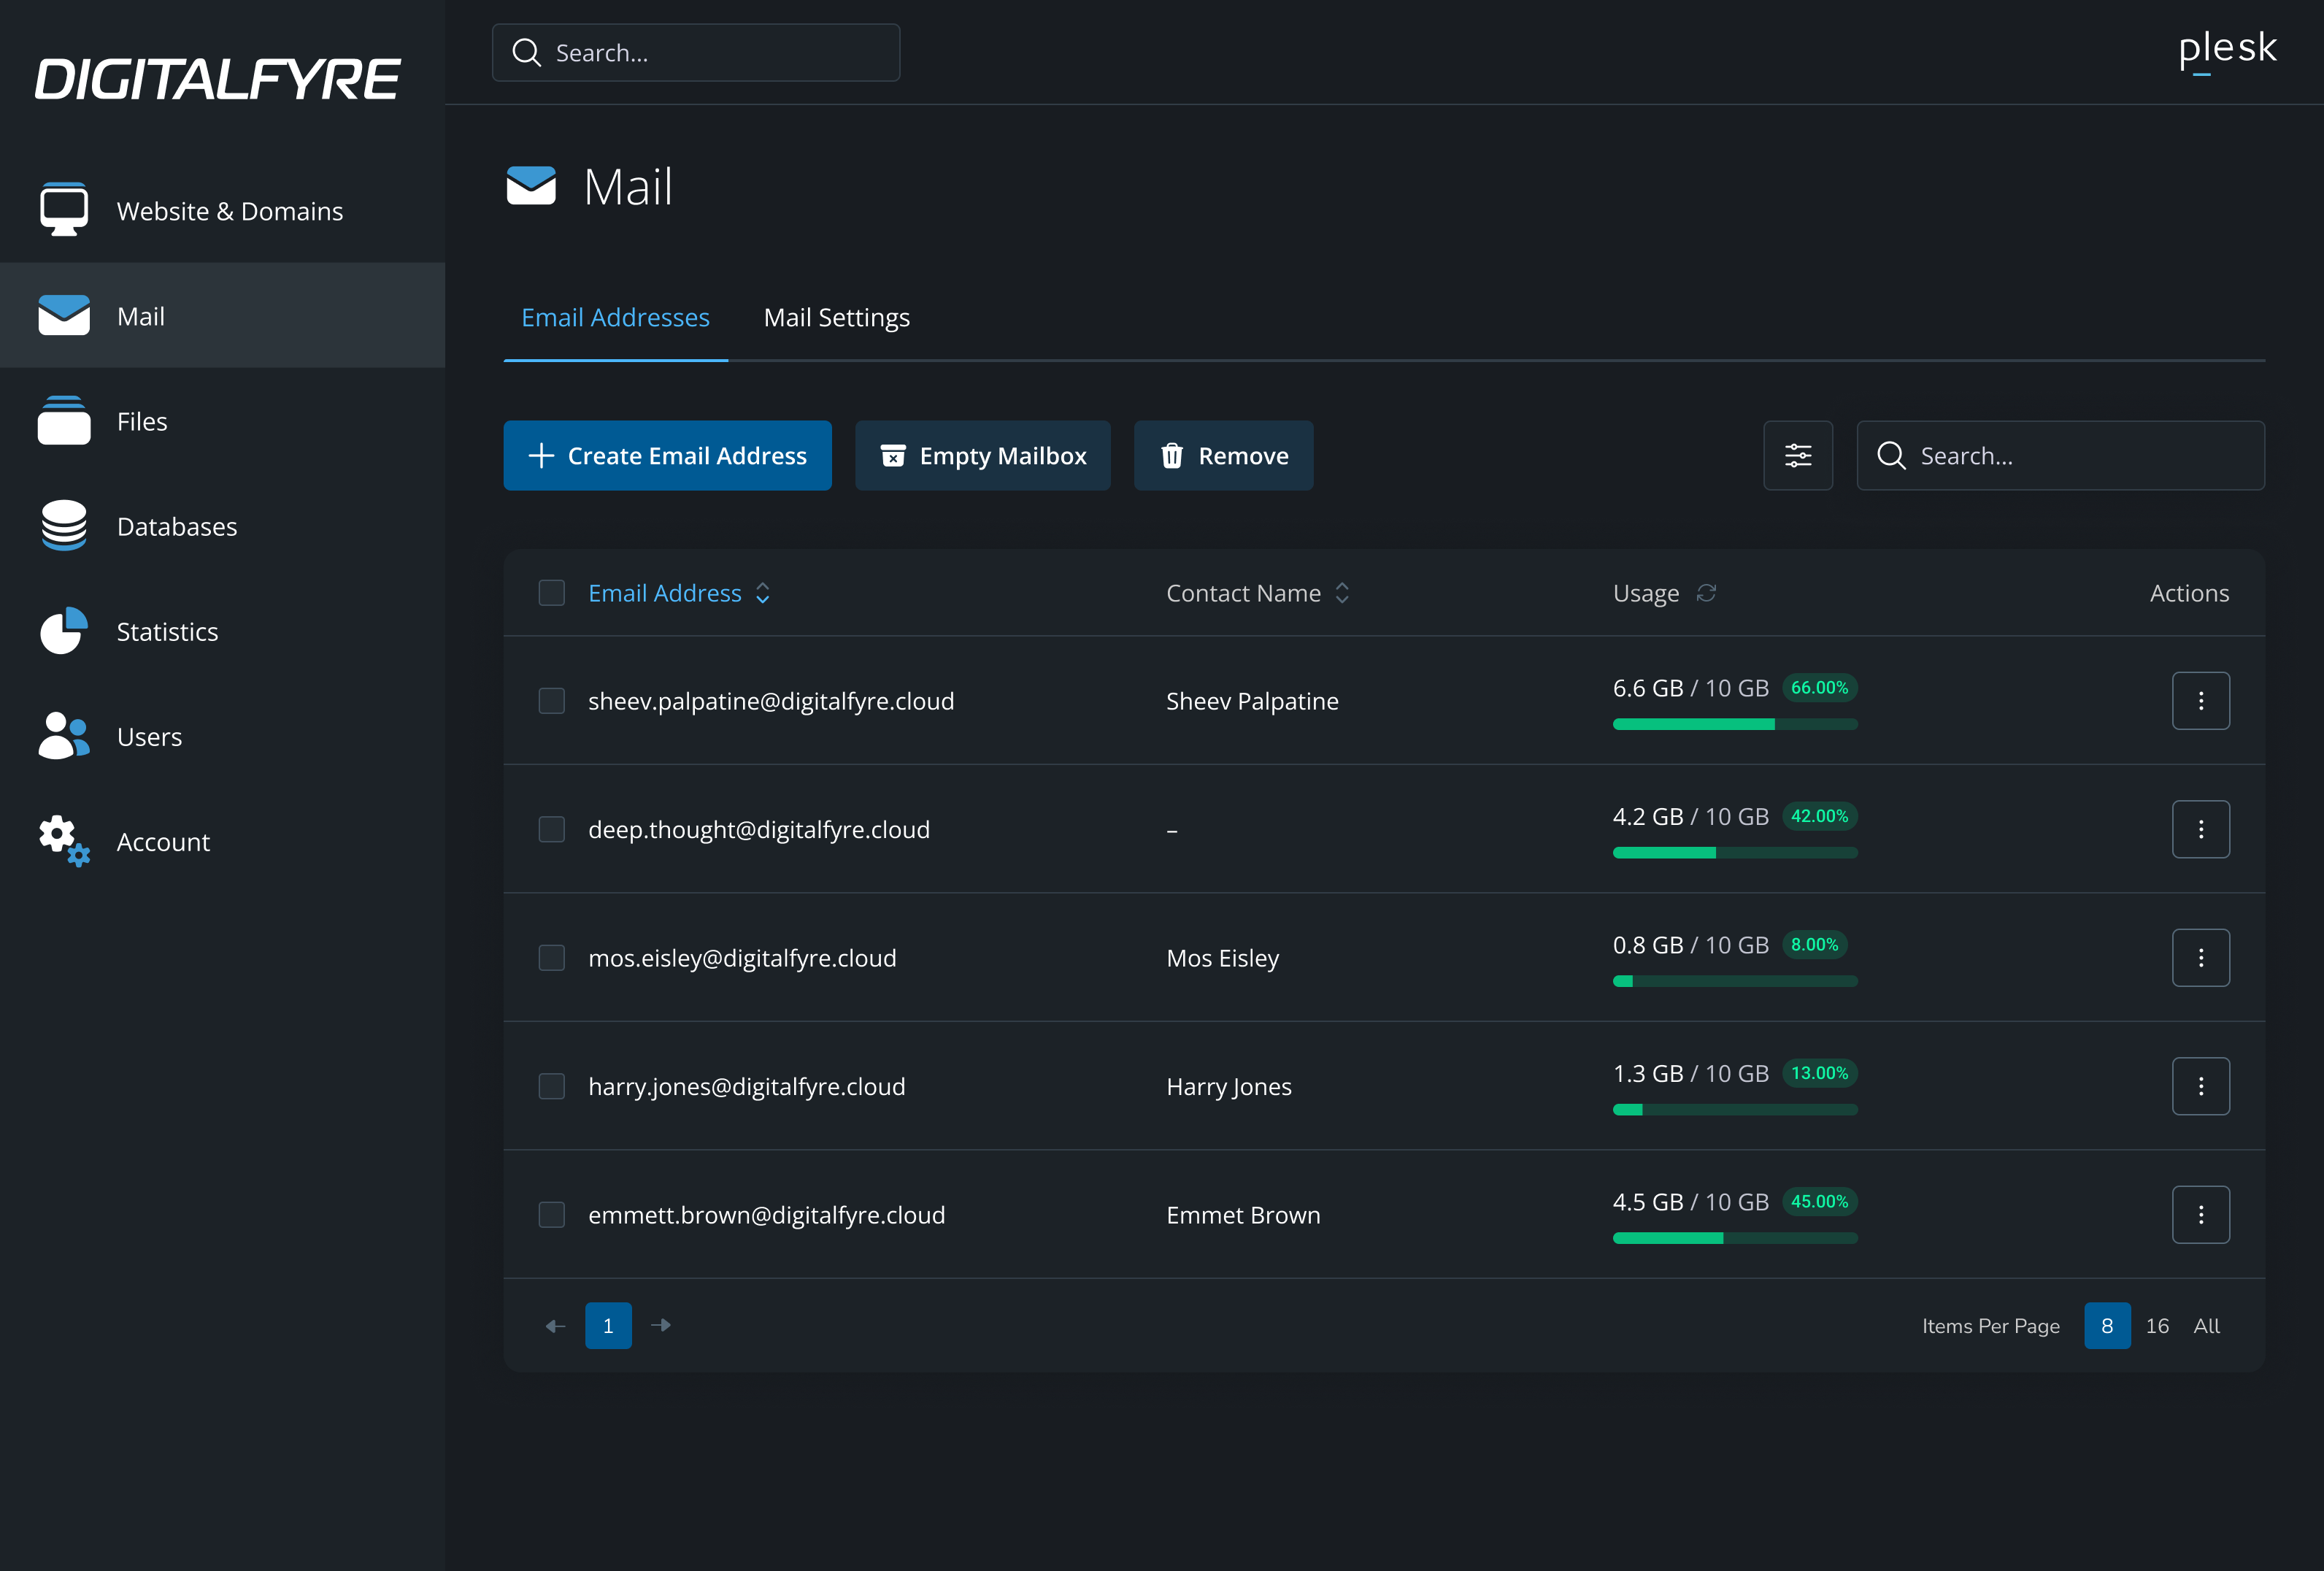Check the mos.eisley row checkbox

point(551,957)
